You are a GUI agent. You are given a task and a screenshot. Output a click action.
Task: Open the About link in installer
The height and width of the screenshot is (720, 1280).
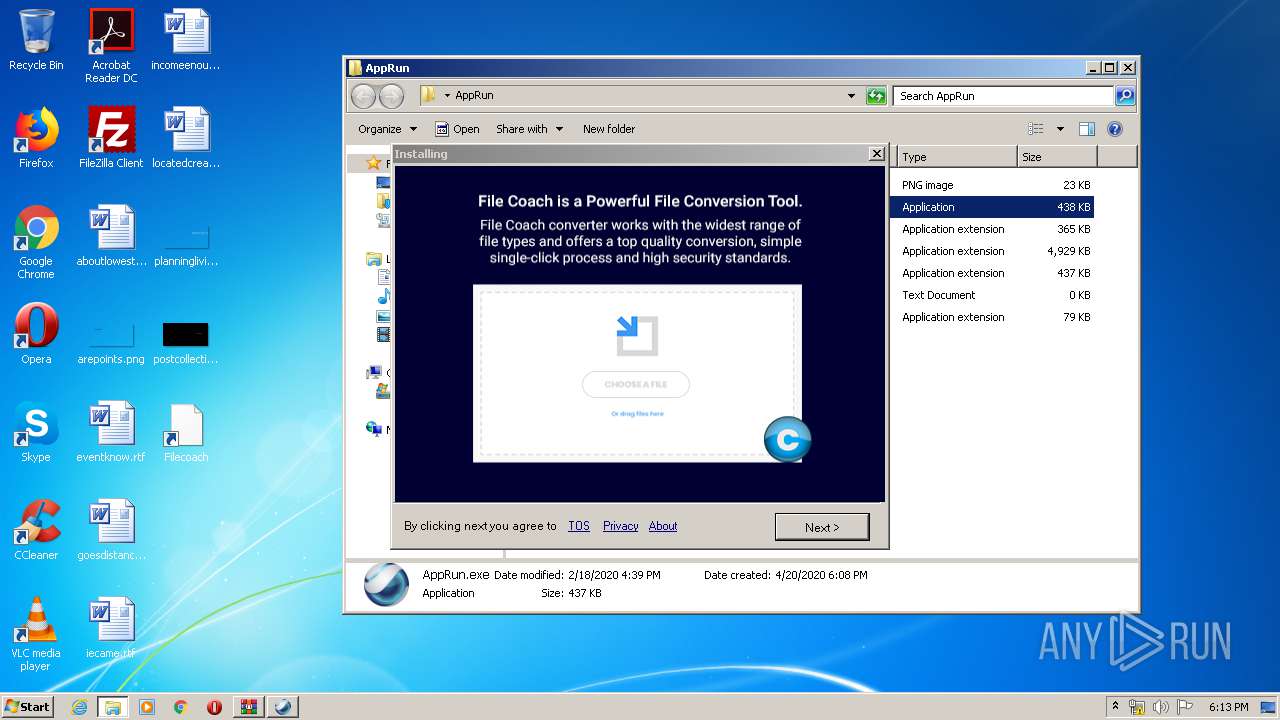663,526
